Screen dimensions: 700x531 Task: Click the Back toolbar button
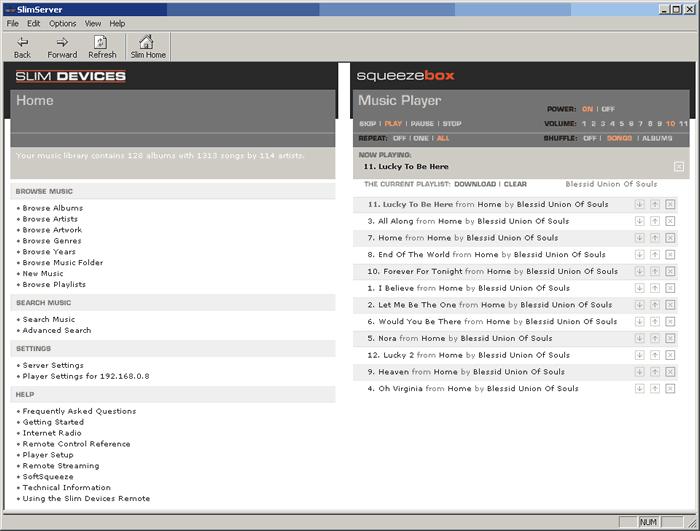(x=22, y=47)
